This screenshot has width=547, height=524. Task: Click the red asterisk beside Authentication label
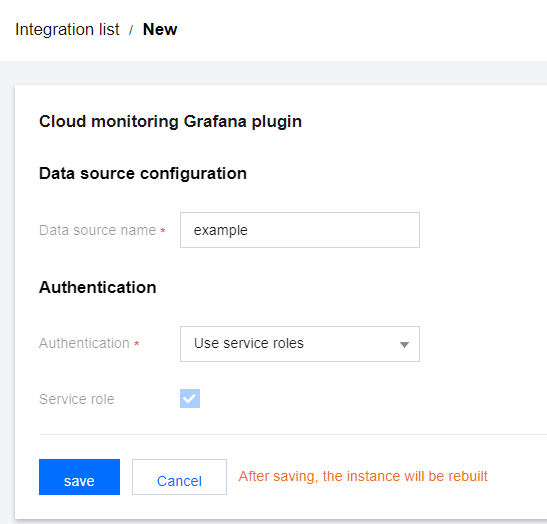[x=137, y=344]
